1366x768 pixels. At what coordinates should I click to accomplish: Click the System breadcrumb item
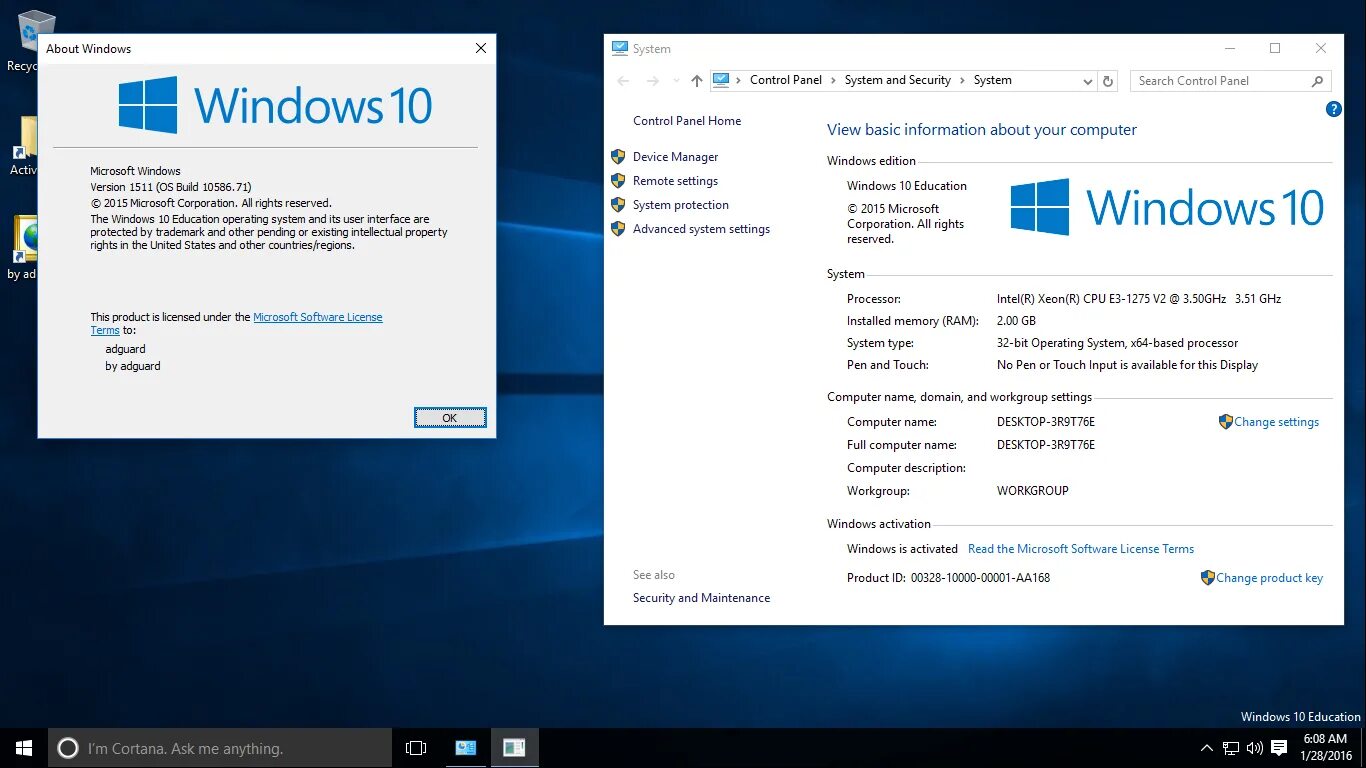tap(993, 80)
